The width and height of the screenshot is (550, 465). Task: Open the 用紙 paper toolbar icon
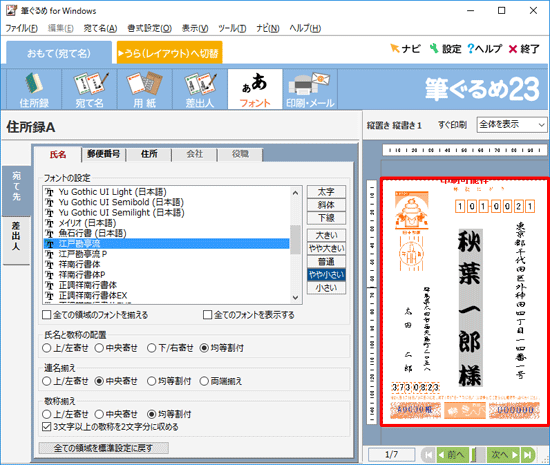click(x=145, y=89)
